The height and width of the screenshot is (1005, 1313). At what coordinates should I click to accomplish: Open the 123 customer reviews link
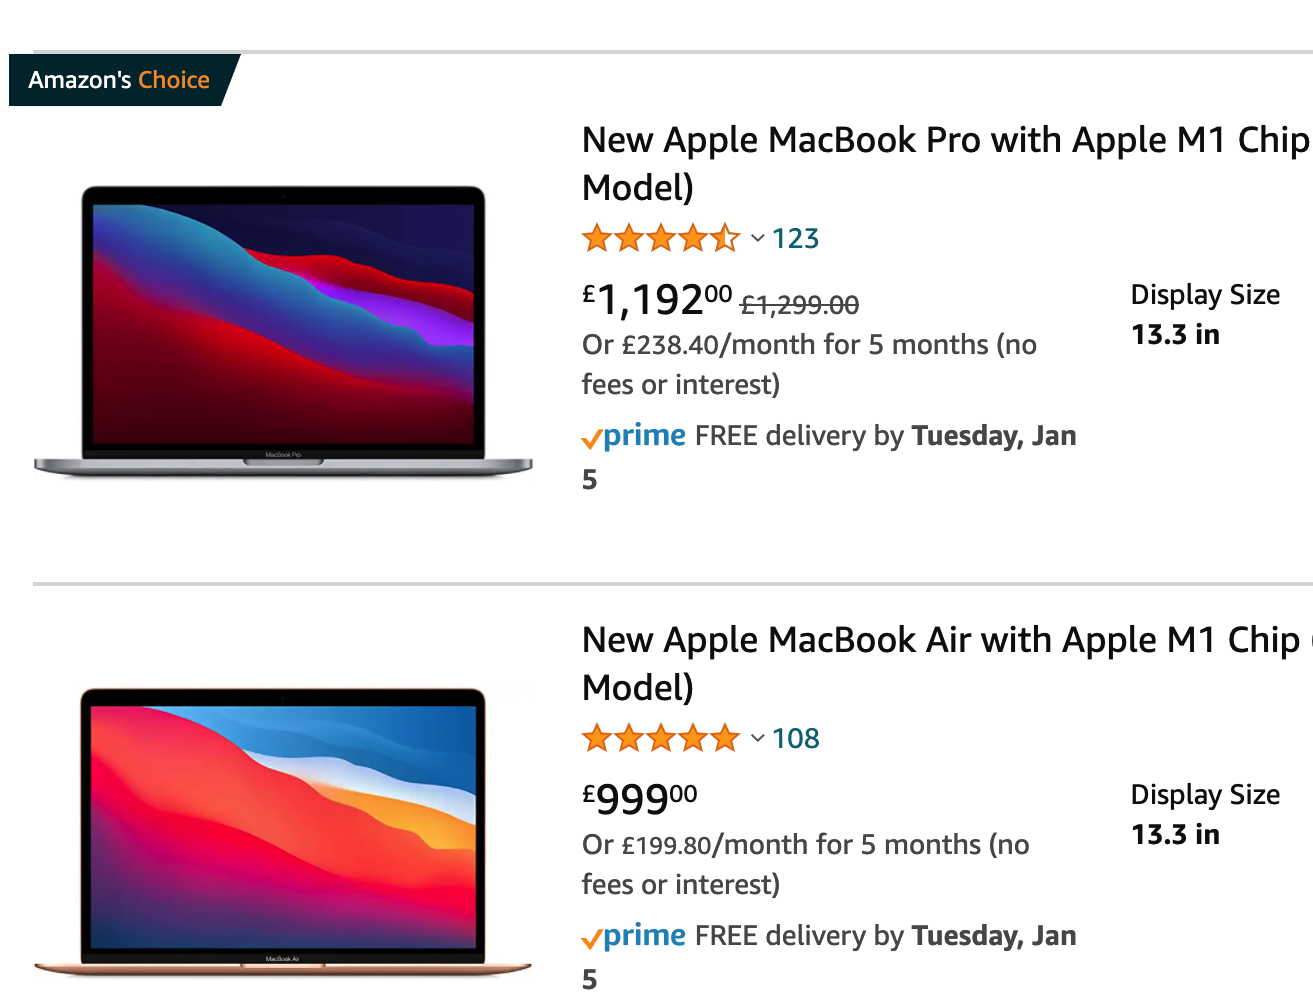[796, 239]
